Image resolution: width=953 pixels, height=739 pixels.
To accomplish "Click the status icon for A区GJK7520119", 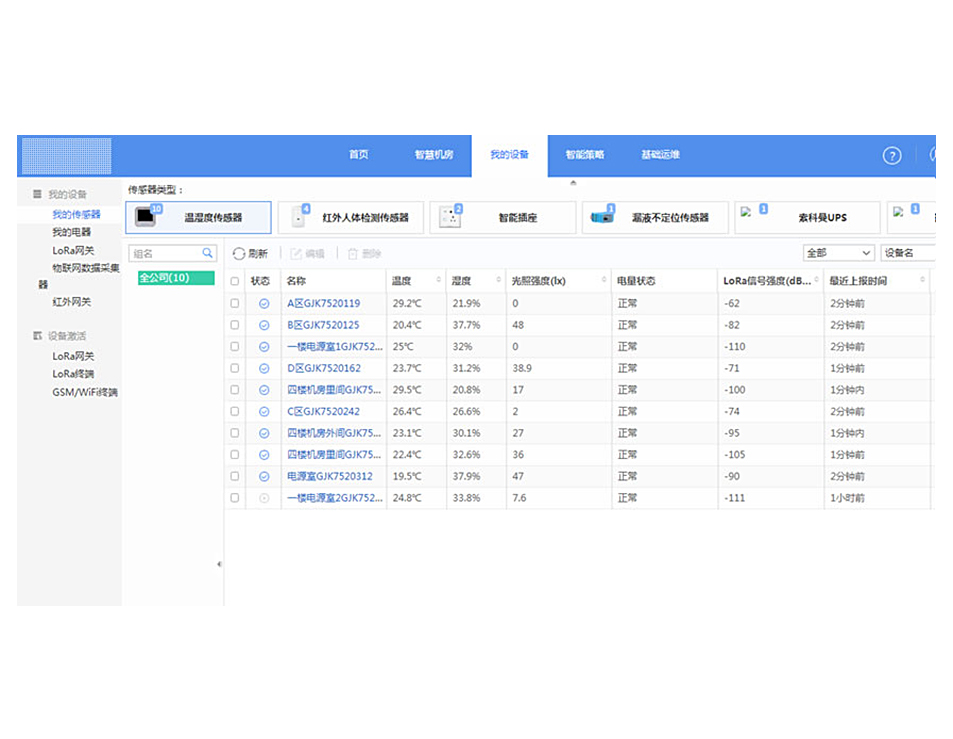I will point(264,303).
